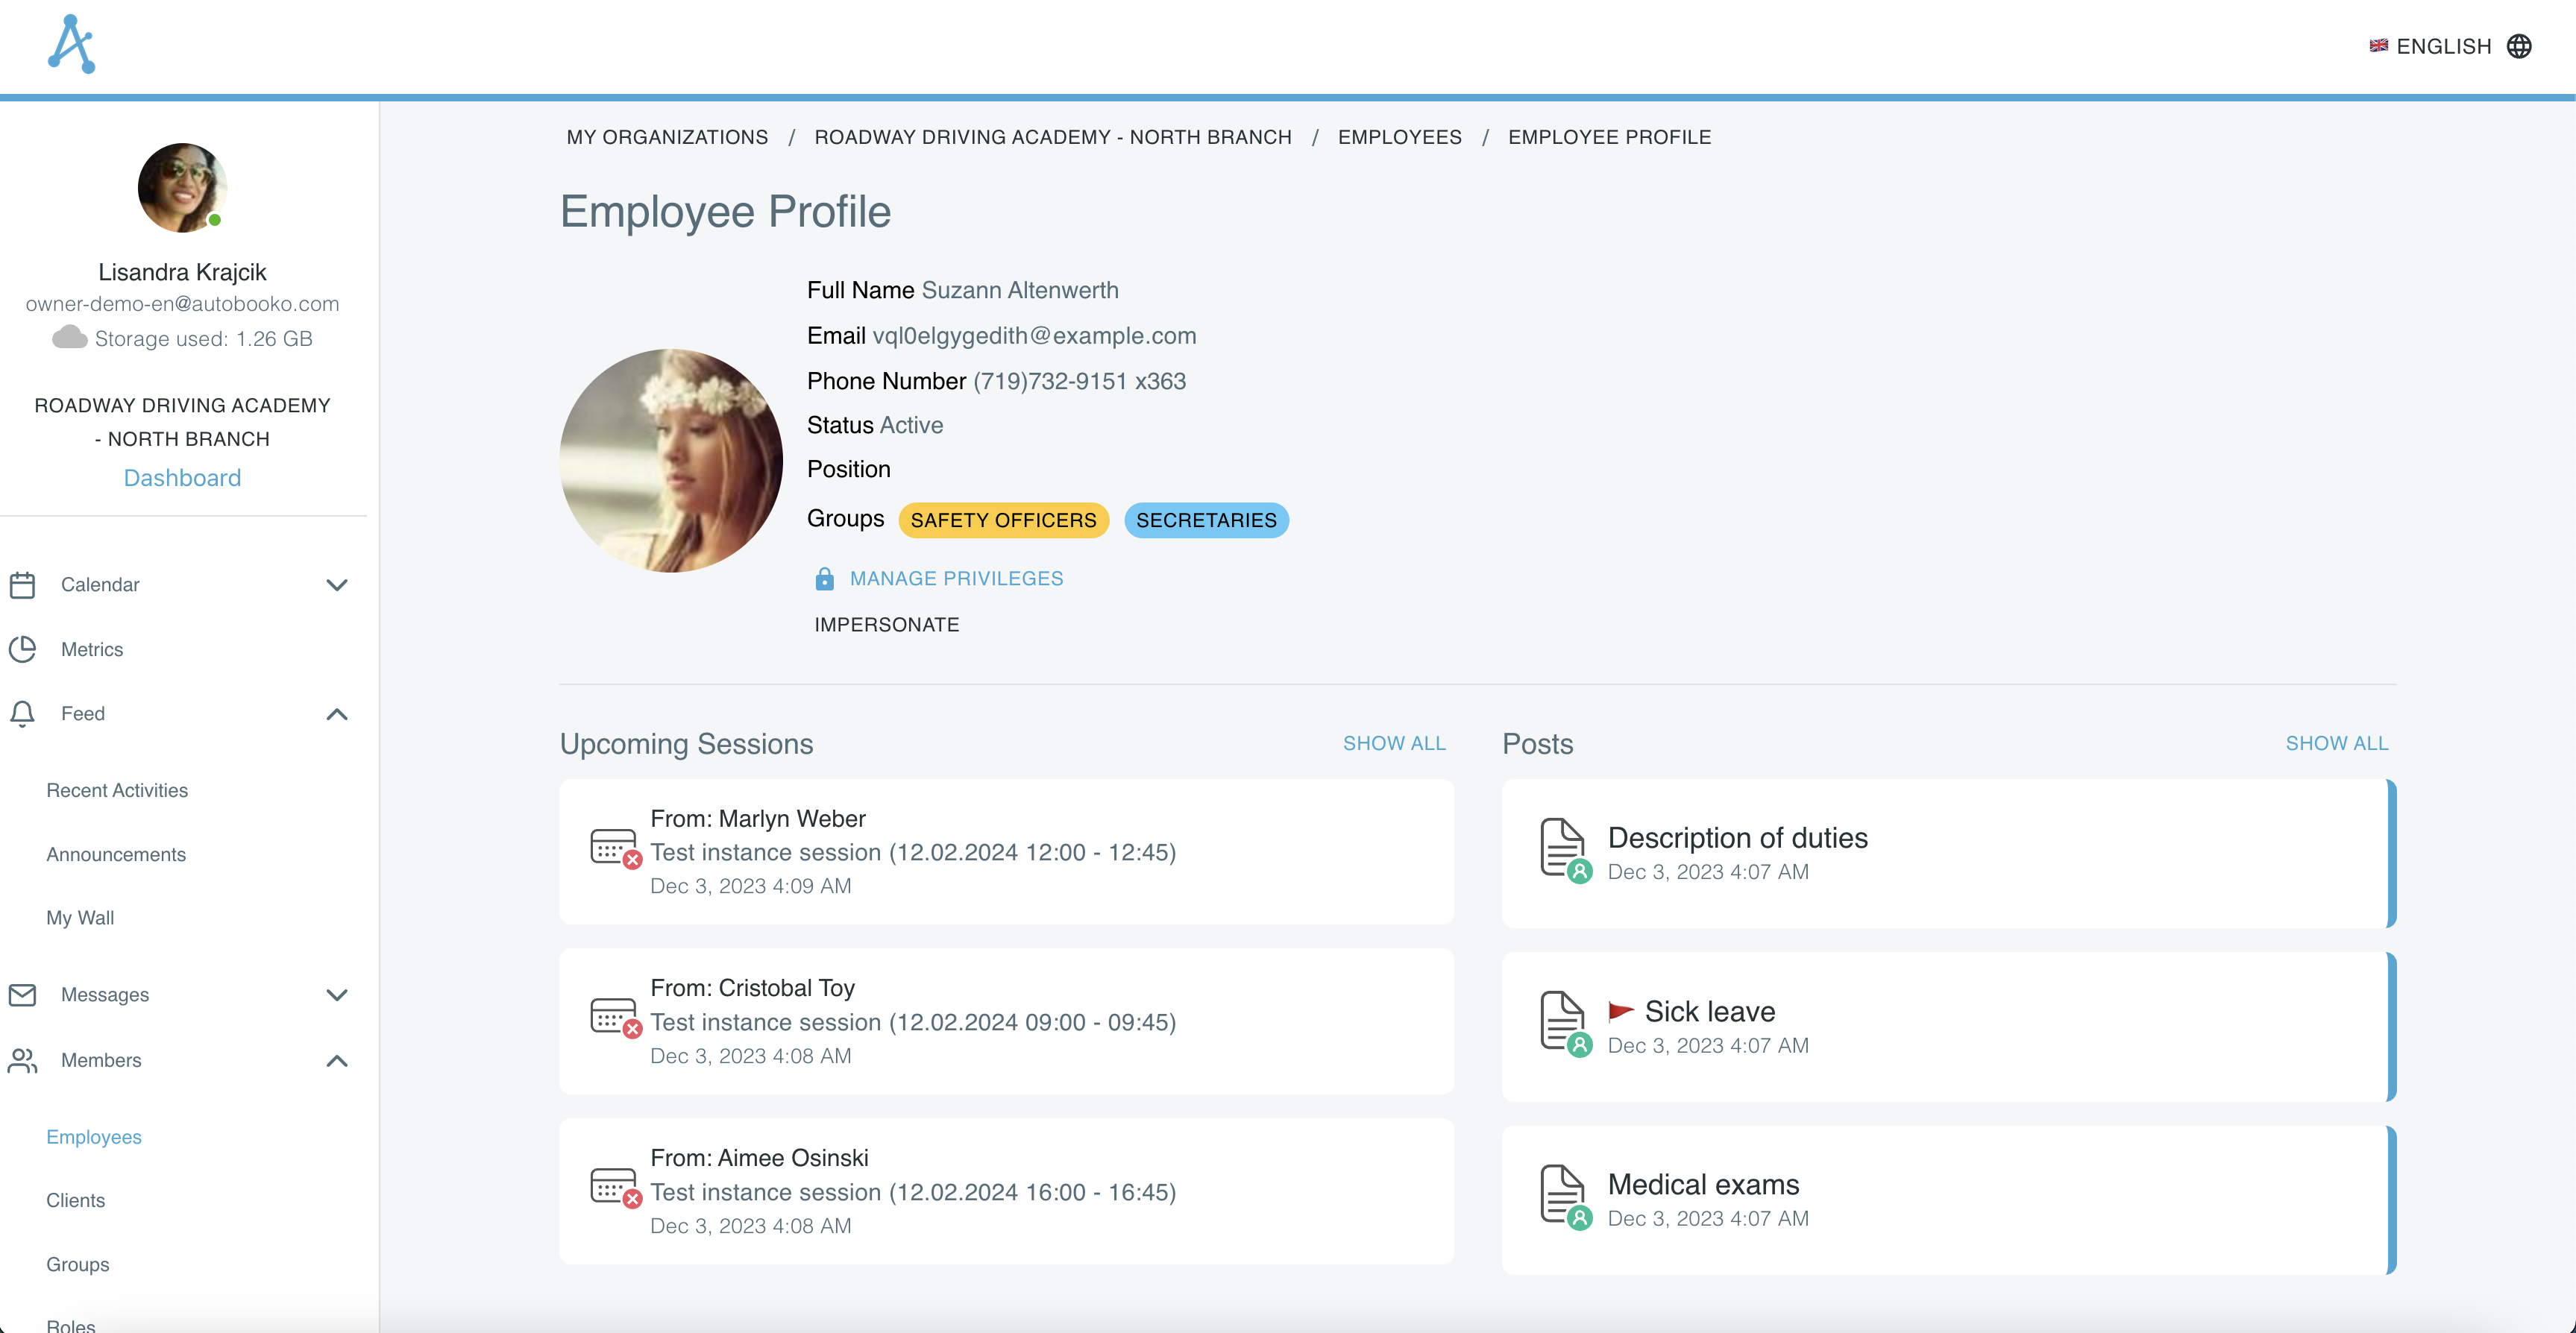Click the Autobooko logo at top left

pos(71,43)
